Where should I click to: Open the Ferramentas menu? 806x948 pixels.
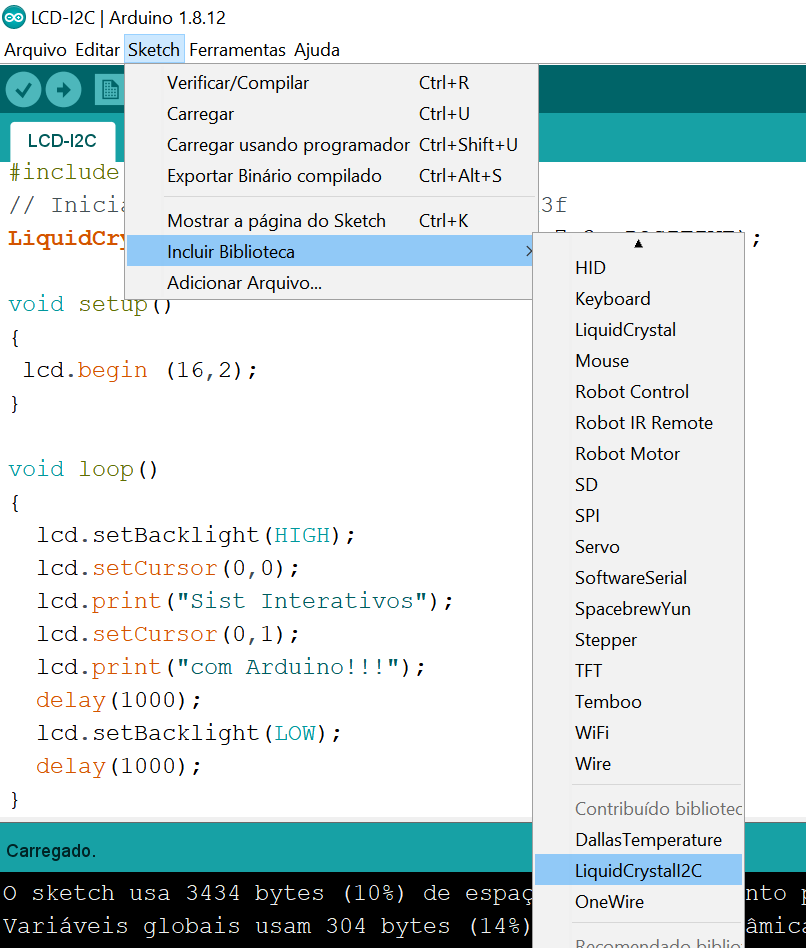(237, 49)
